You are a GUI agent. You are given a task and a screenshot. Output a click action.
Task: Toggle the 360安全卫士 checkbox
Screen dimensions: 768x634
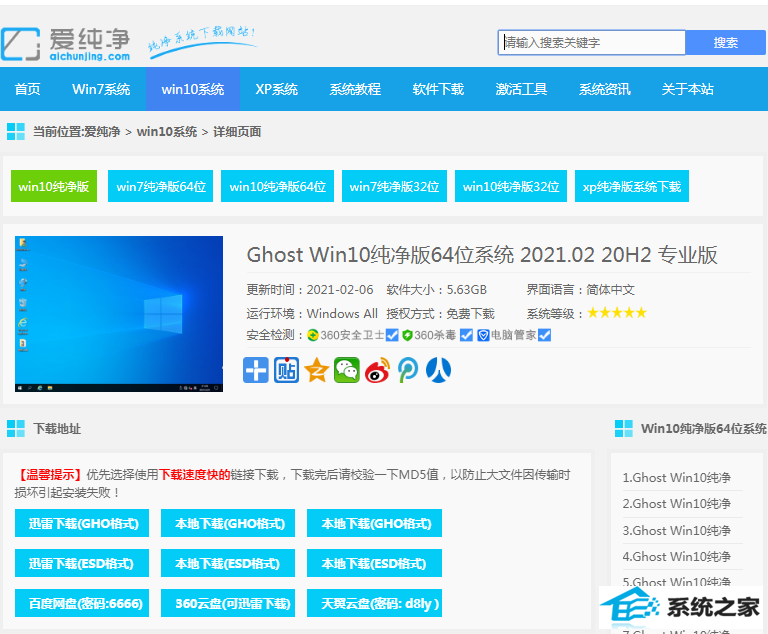tap(392, 335)
